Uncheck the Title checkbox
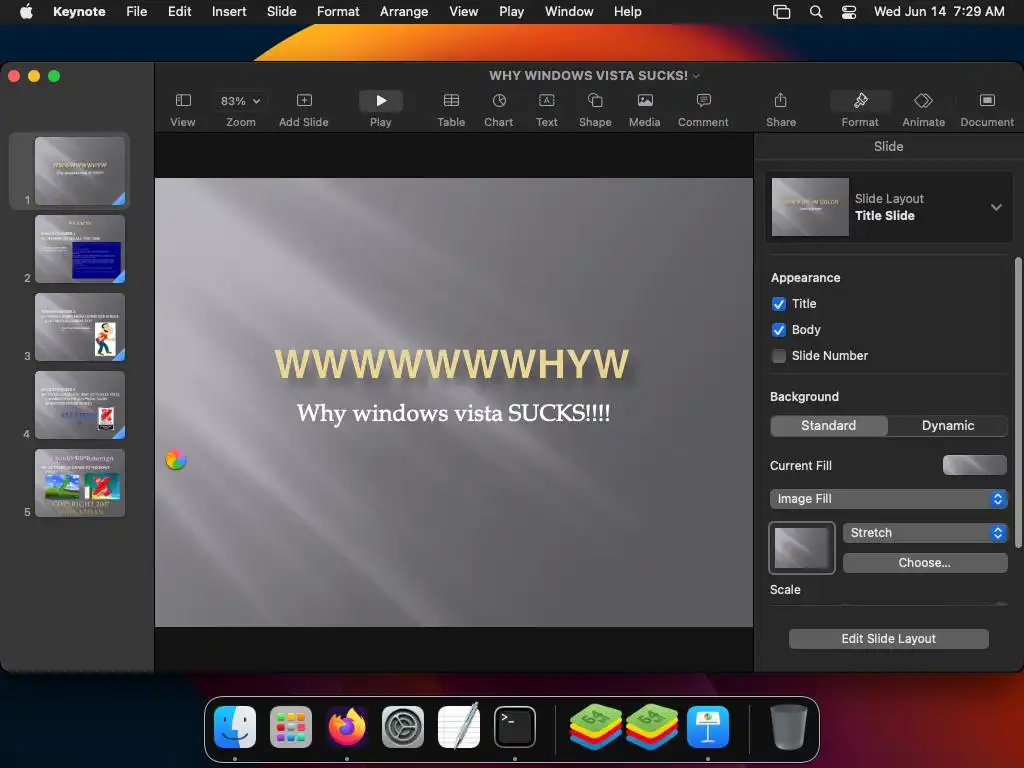The image size is (1024, 768). (778, 304)
